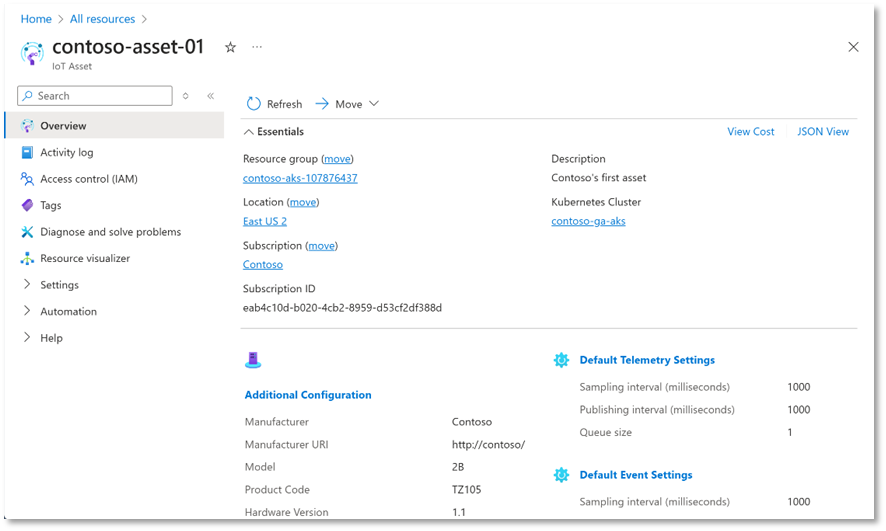The image size is (886, 531).
Task: Click the sidebar Search input field
Action: click(95, 96)
